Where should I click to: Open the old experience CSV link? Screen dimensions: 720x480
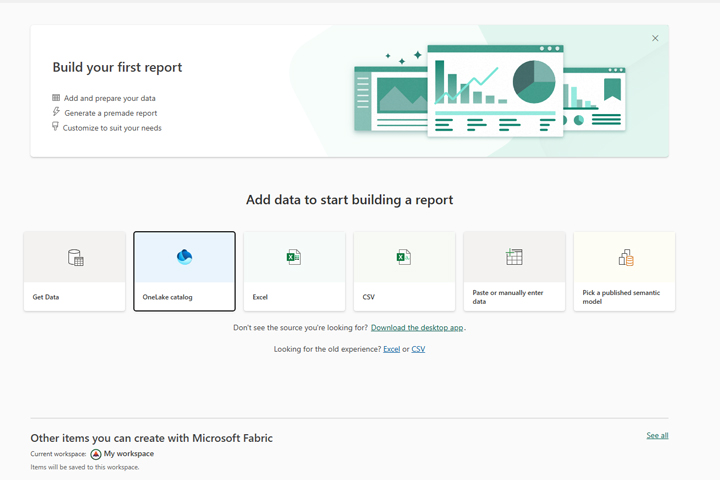418,349
